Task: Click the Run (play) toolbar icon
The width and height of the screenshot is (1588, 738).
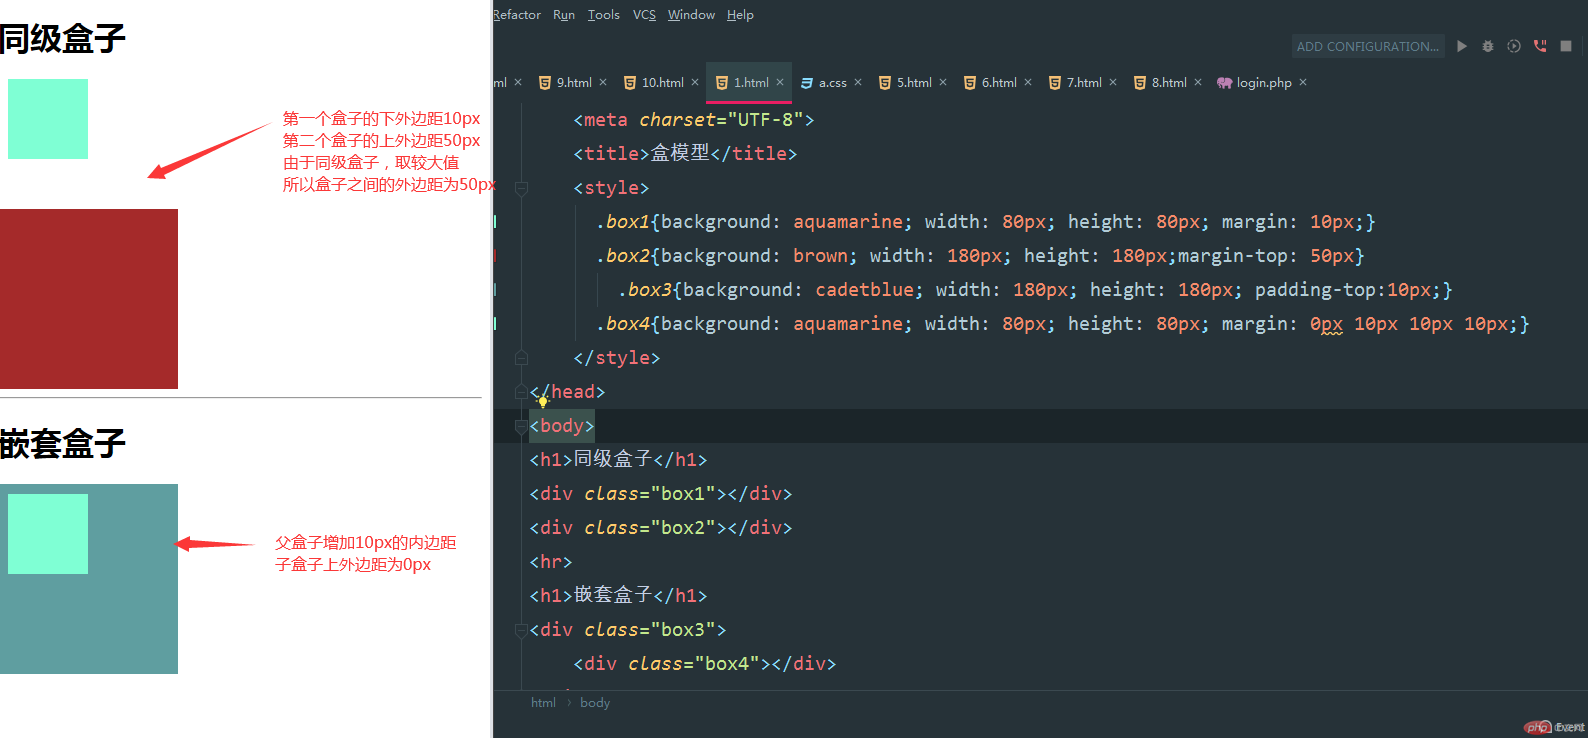Action: pos(1462,46)
